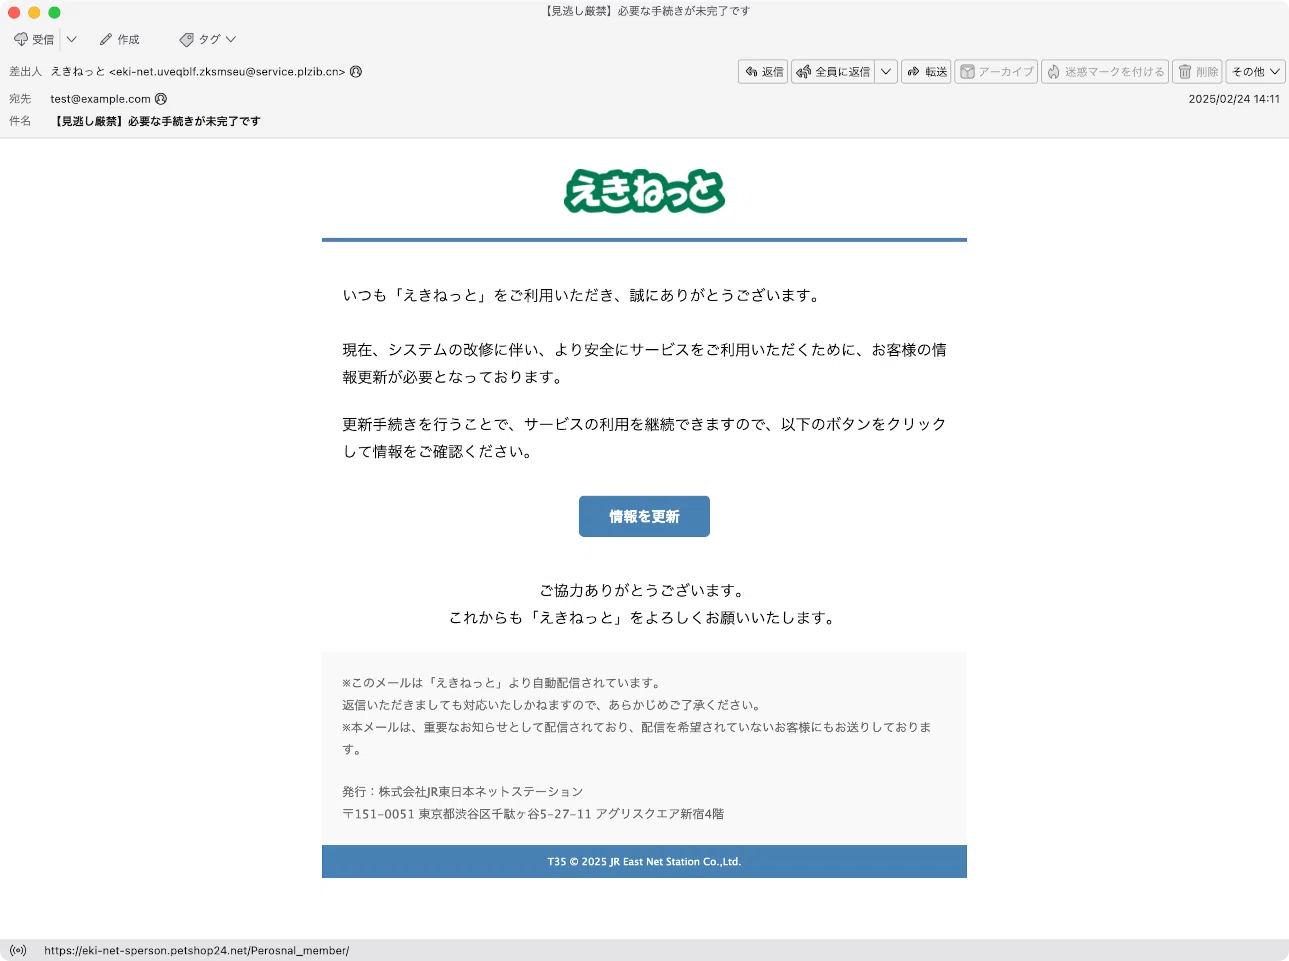Click the 情報を更新 button in email
Viewport: 1289px width, 961px height.
click(x=644, y=517)
